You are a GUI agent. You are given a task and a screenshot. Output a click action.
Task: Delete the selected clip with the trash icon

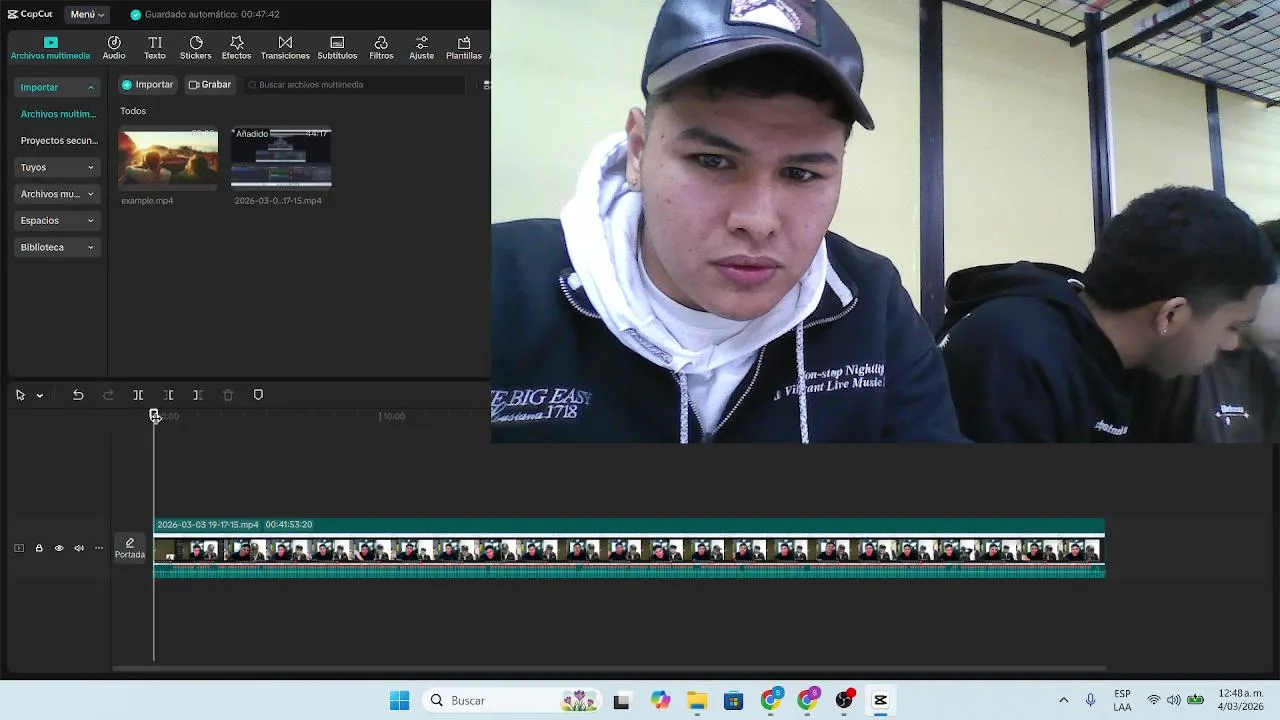(228, 395)
